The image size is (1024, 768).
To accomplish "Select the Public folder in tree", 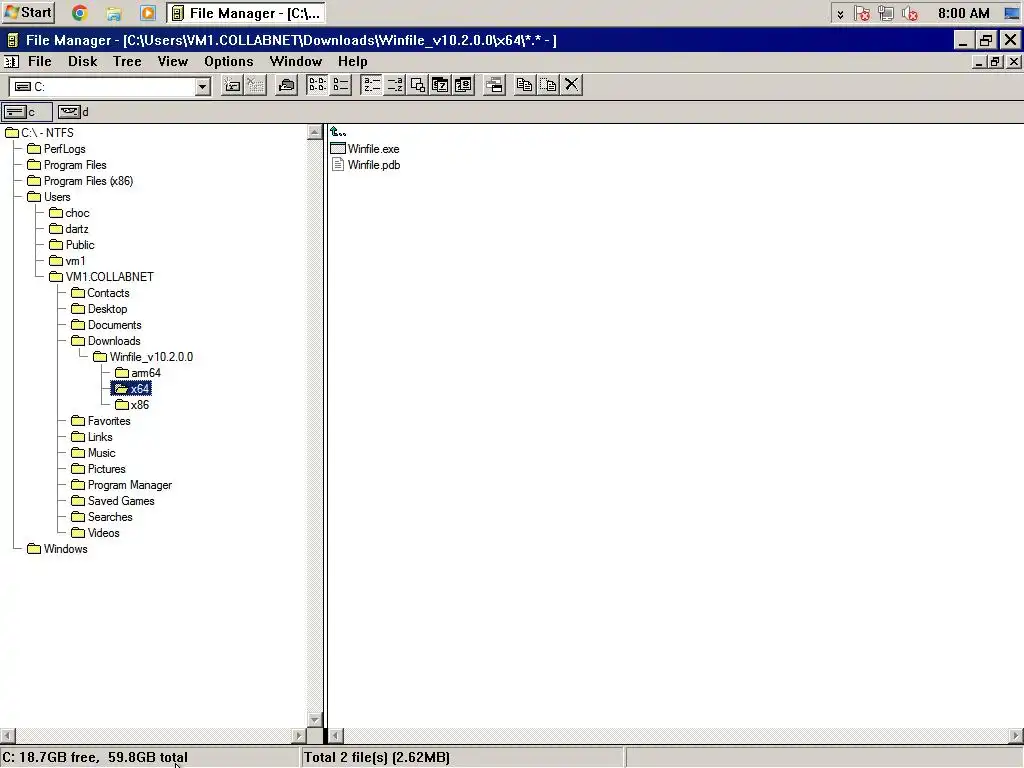I will click(x=72, y=245).
